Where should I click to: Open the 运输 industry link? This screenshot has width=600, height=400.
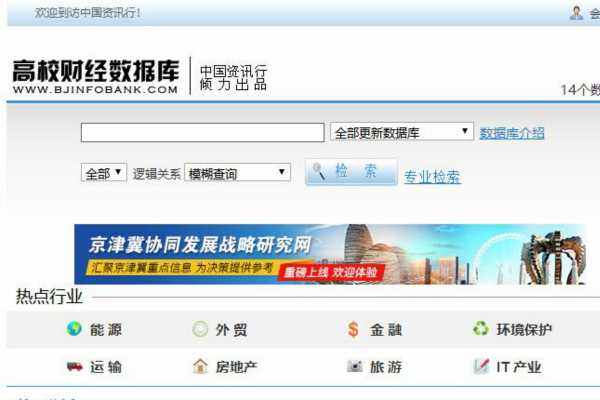106,367
